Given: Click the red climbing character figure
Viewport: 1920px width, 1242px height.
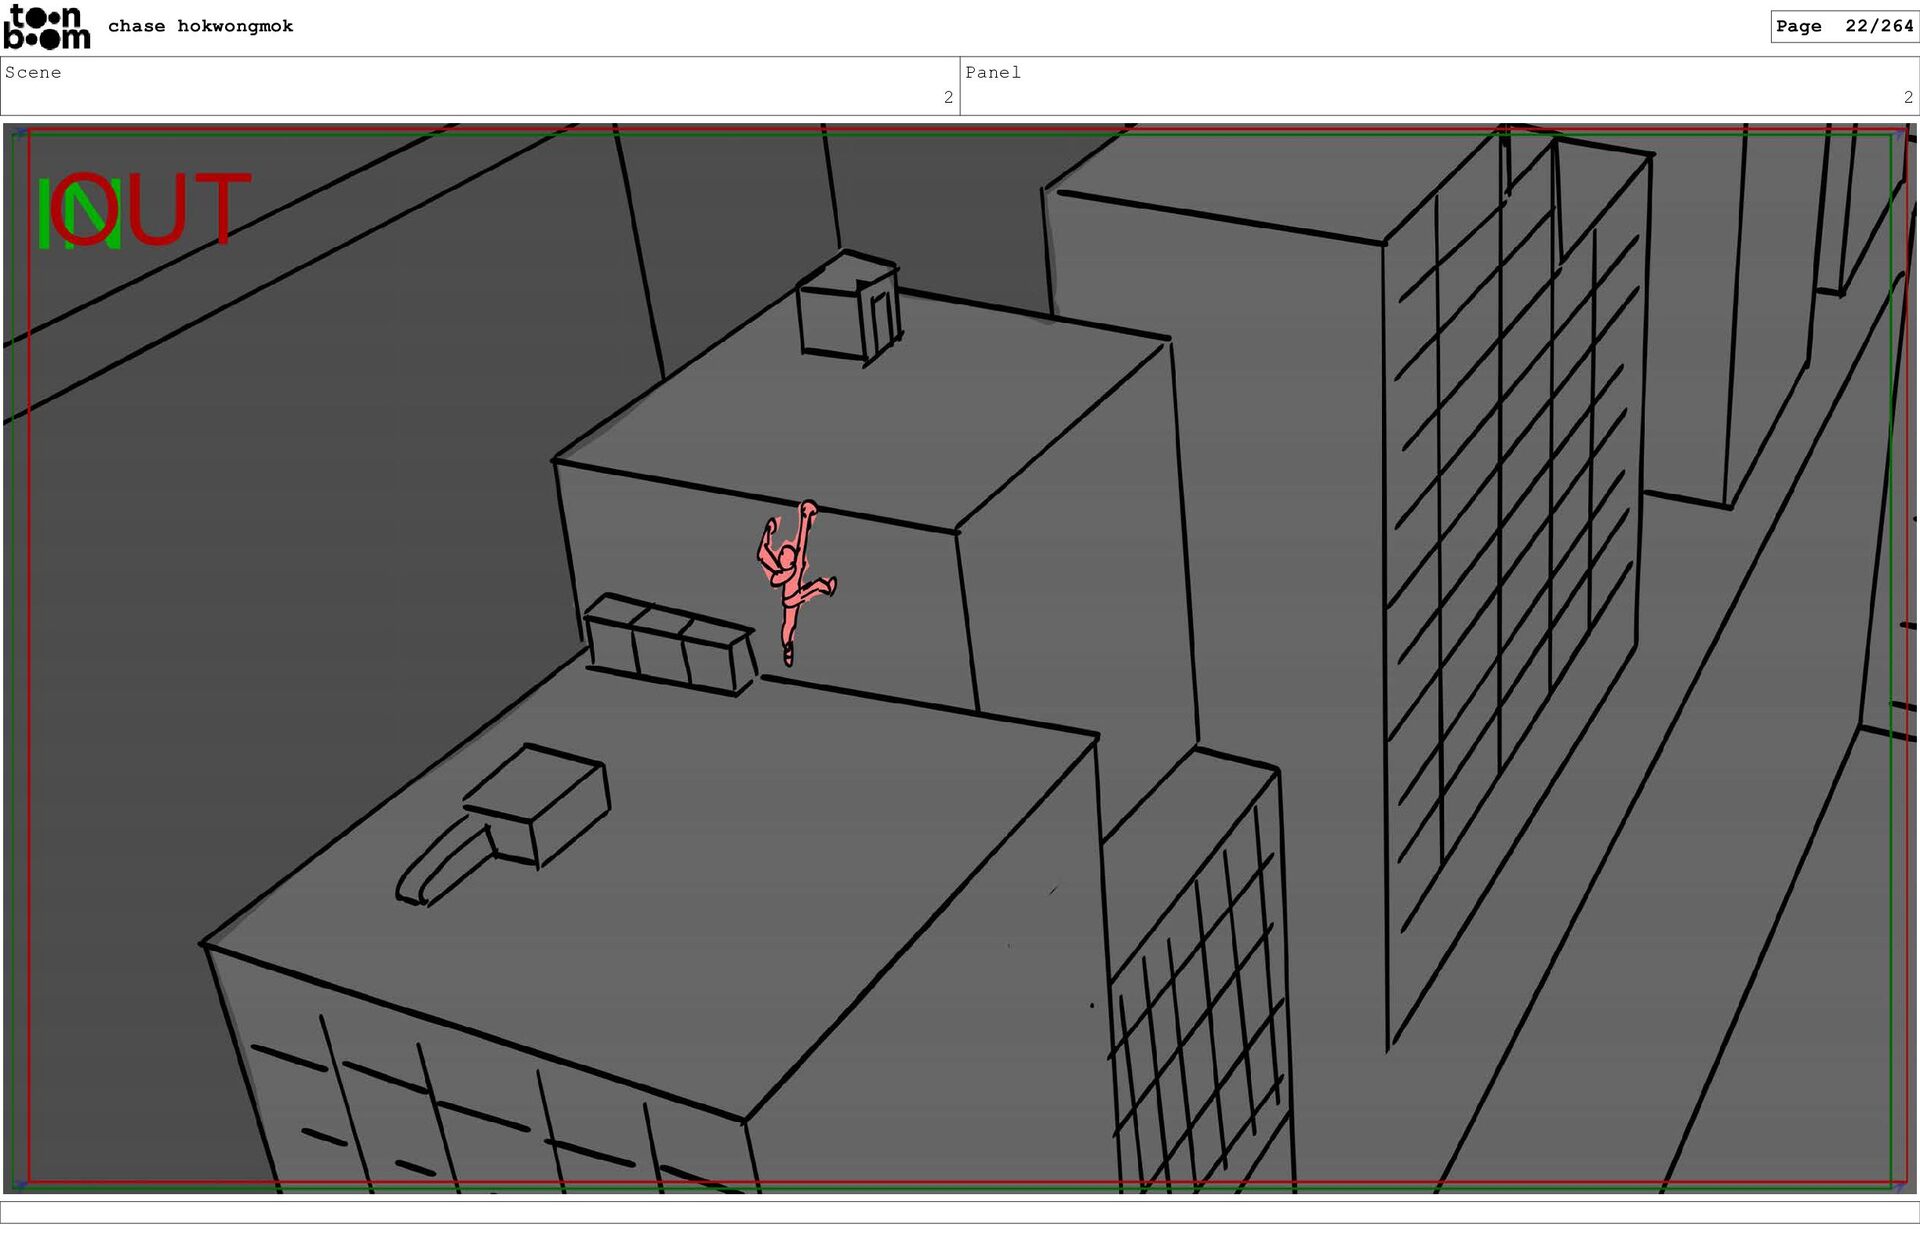Looking at the screenshot, I should click(x=793, y=583).
